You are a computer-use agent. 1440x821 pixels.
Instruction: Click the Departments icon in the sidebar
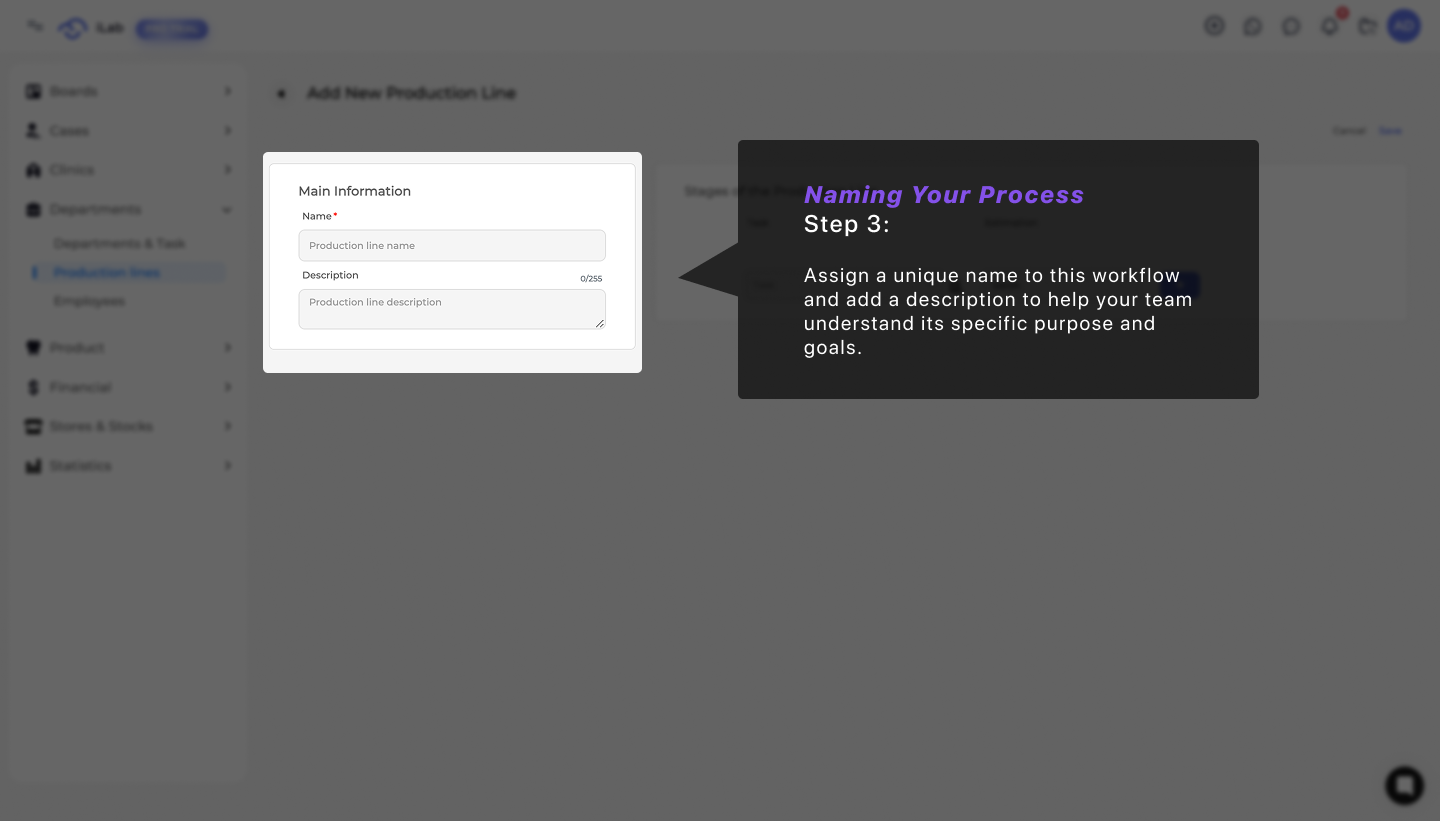33,209
